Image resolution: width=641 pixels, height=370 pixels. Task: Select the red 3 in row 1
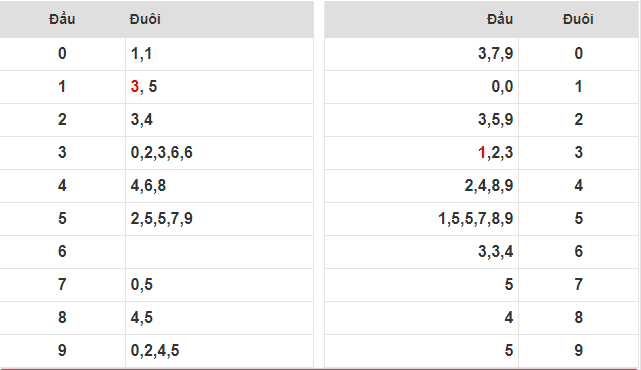coord(134,87)
